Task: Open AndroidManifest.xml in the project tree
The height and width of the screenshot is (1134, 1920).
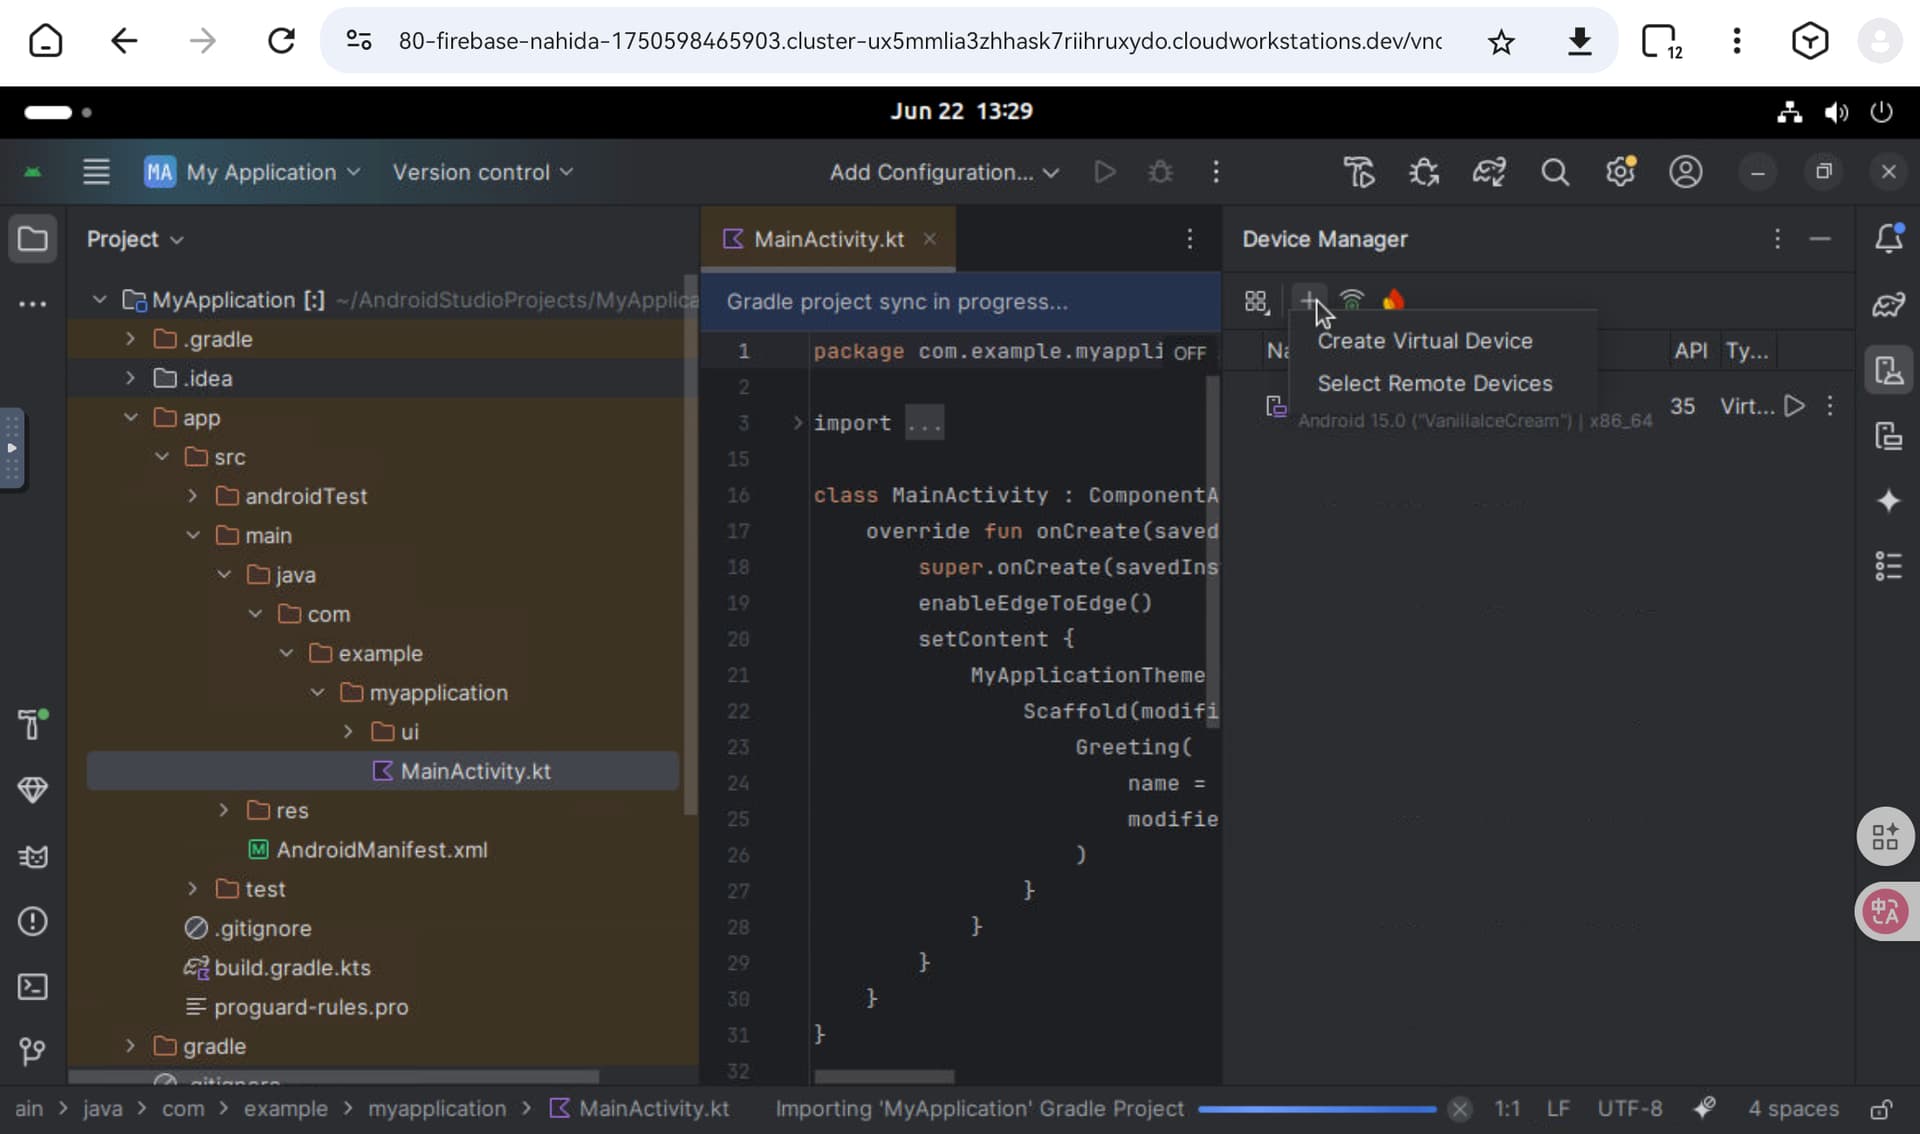Action: 381,850
